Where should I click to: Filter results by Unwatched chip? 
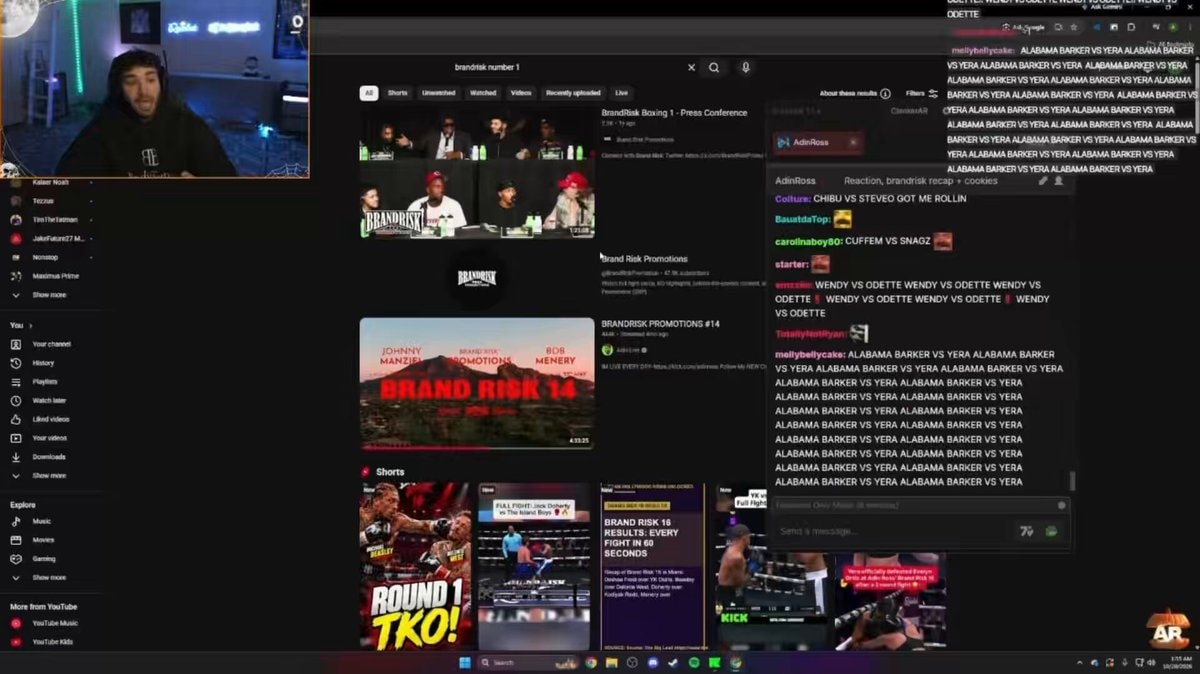(438, 93)
